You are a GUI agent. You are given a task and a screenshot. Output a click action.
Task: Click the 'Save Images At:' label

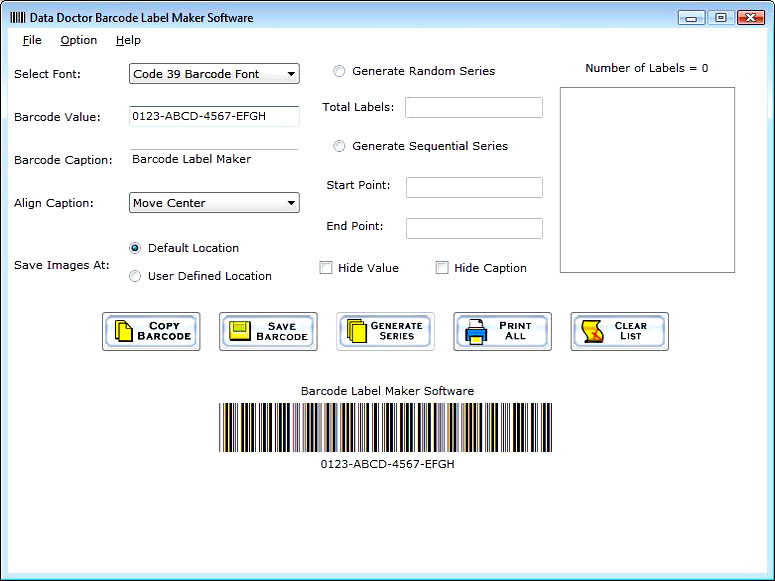62,266
